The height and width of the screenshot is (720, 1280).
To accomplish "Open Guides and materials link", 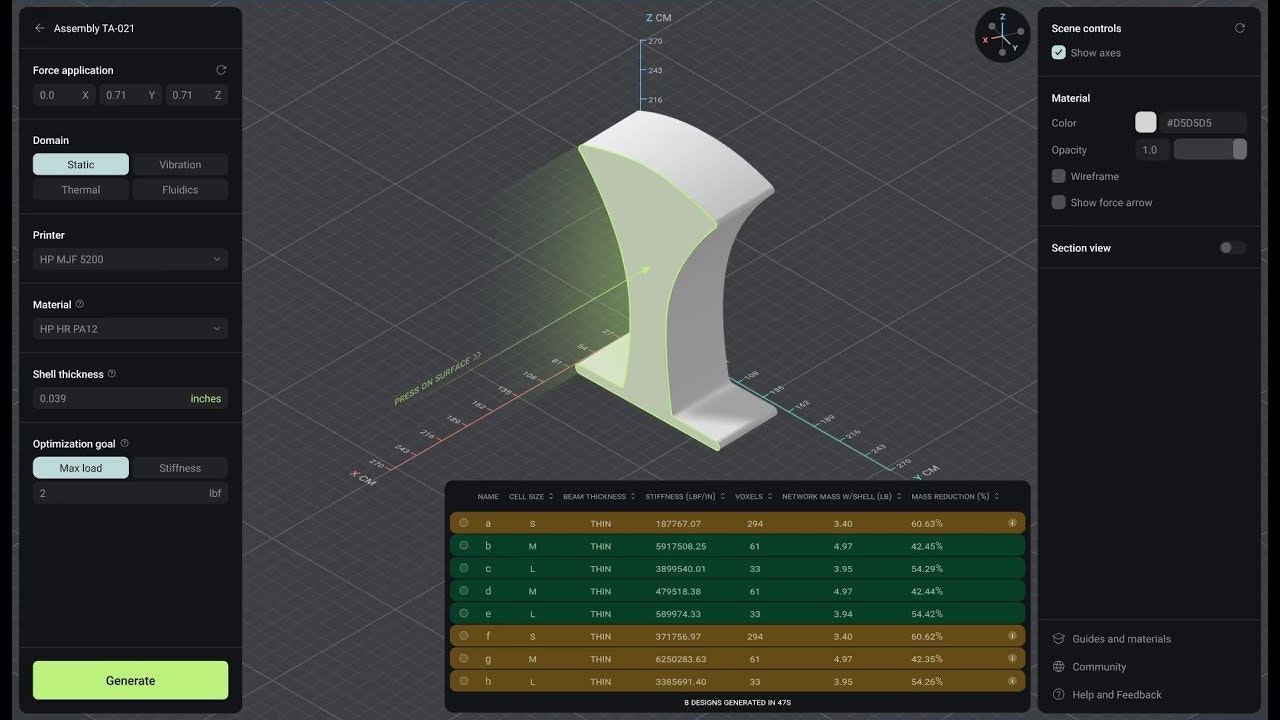I will coord(1121,639).
